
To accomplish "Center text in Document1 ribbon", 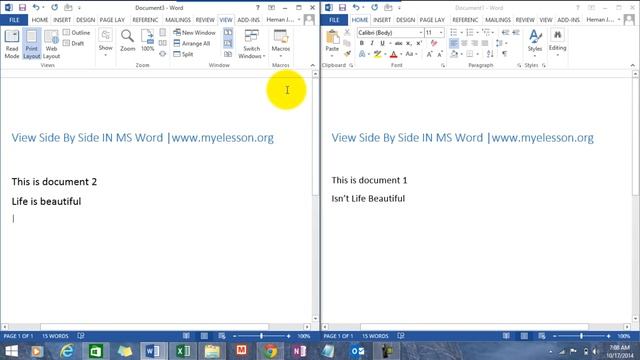I will 464,43.
